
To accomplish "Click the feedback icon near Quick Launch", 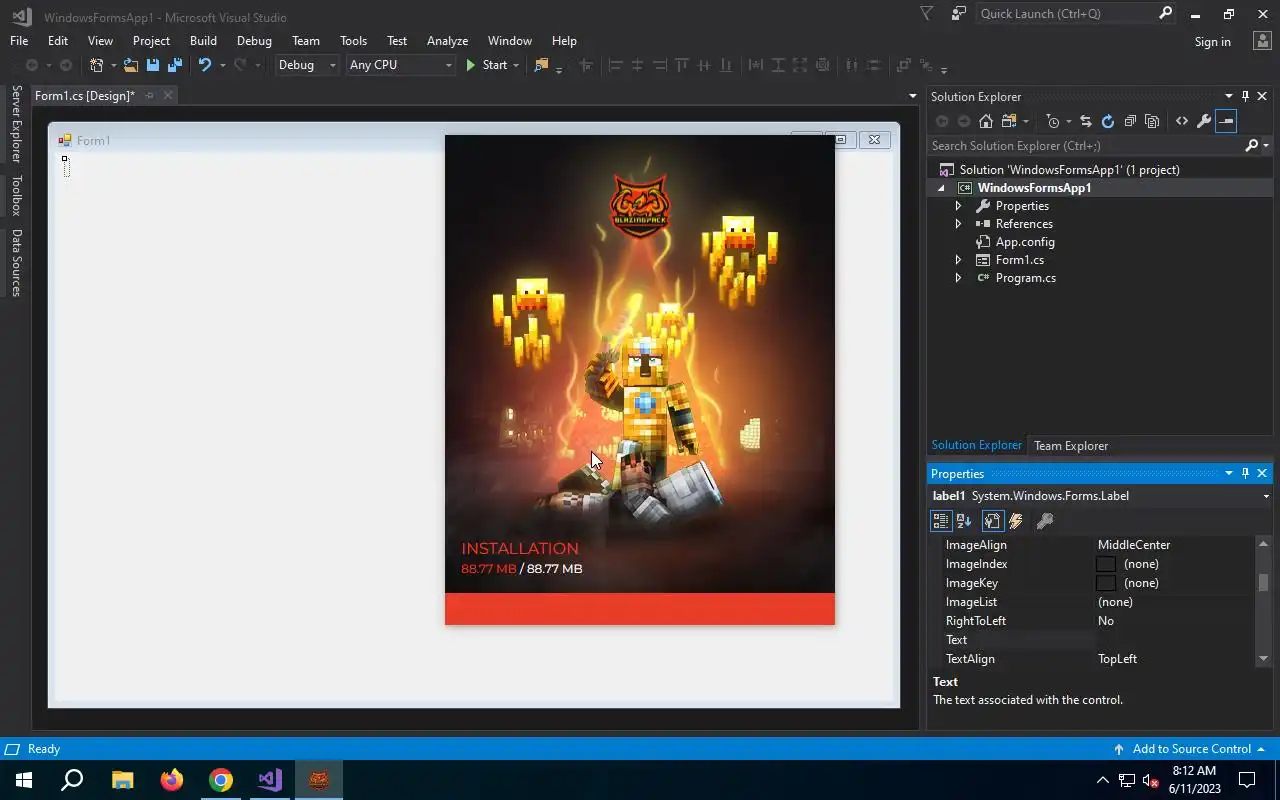I will click(959, 14).
